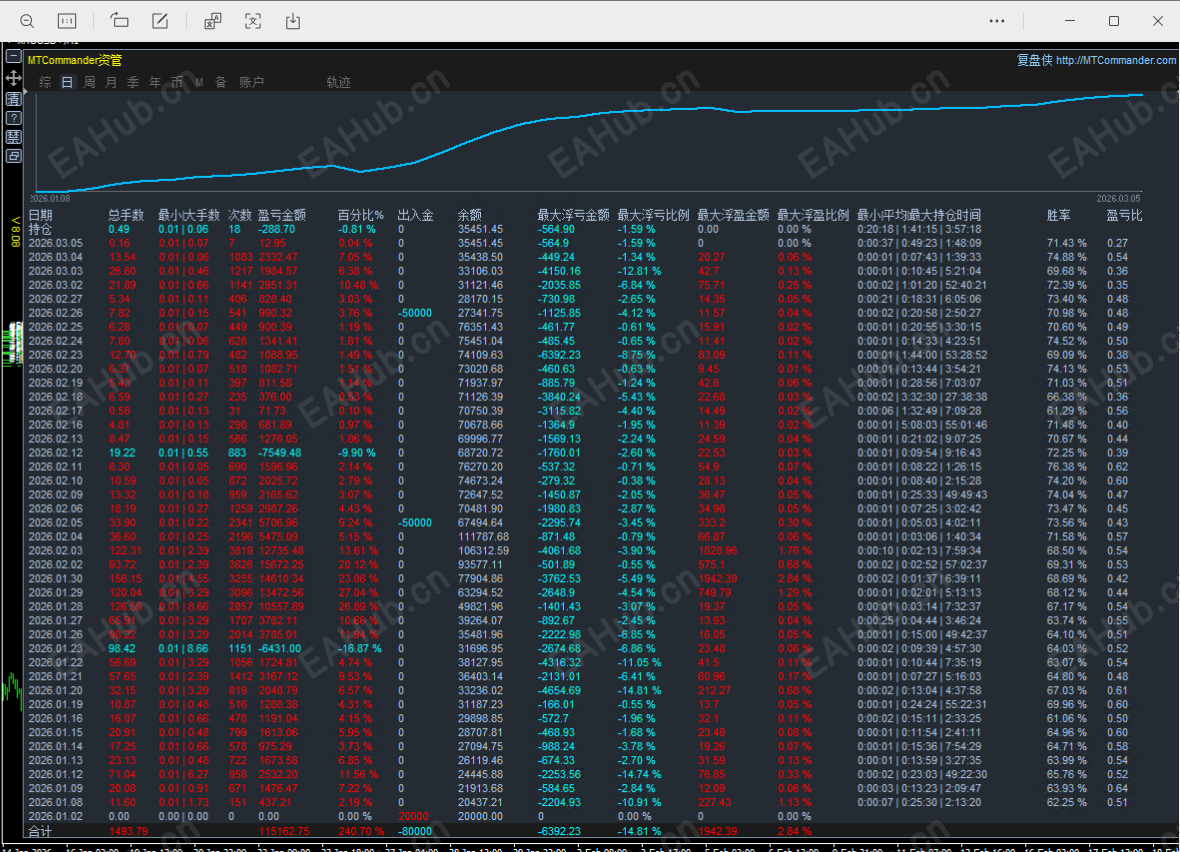Switch to the 周 weekly tab

pyautogui.click(x=89, y=82)
